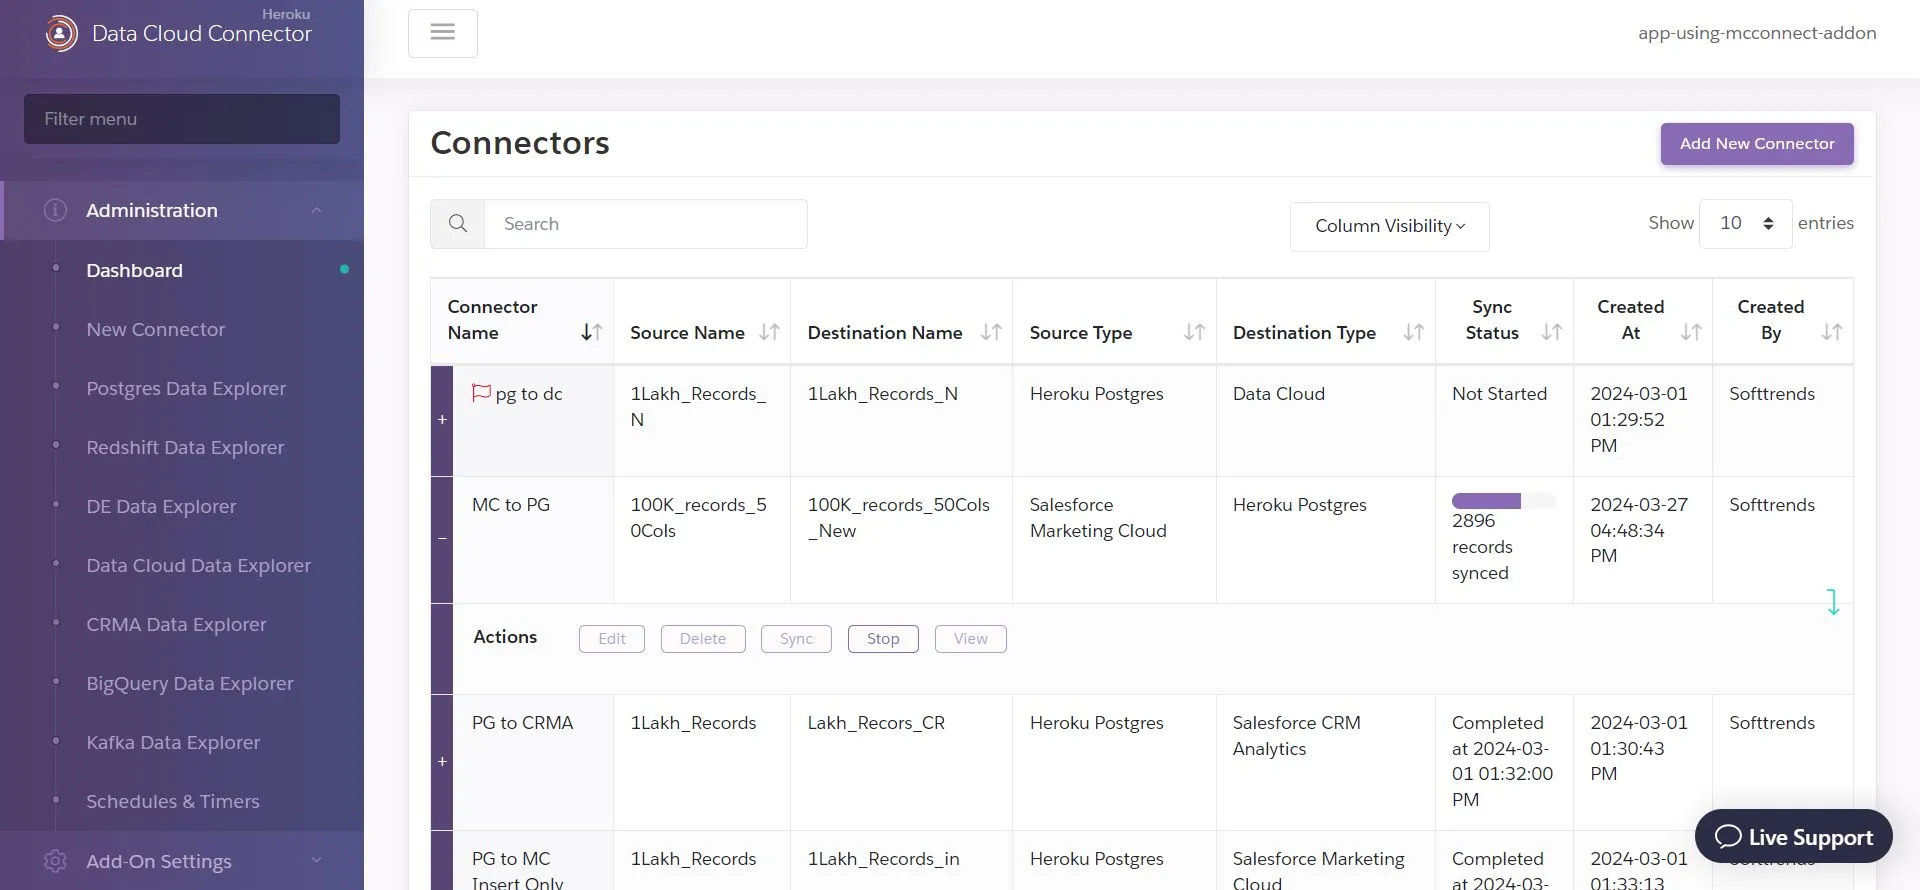Viewport: 1920px width, 890px height.
Task: Sort by Created At arrows
Action: pos(1691,332)
